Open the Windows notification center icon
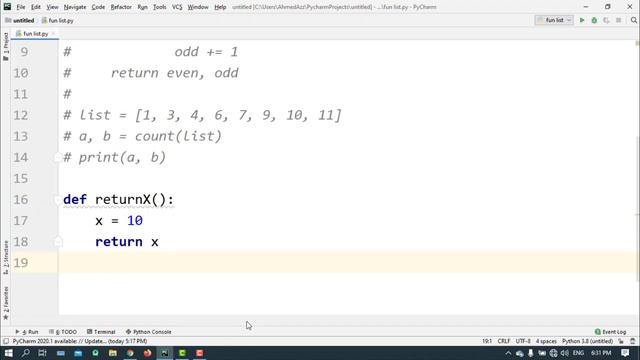This screenshot has width=640, height=360. pyautogui.click(x=625, y=353)
